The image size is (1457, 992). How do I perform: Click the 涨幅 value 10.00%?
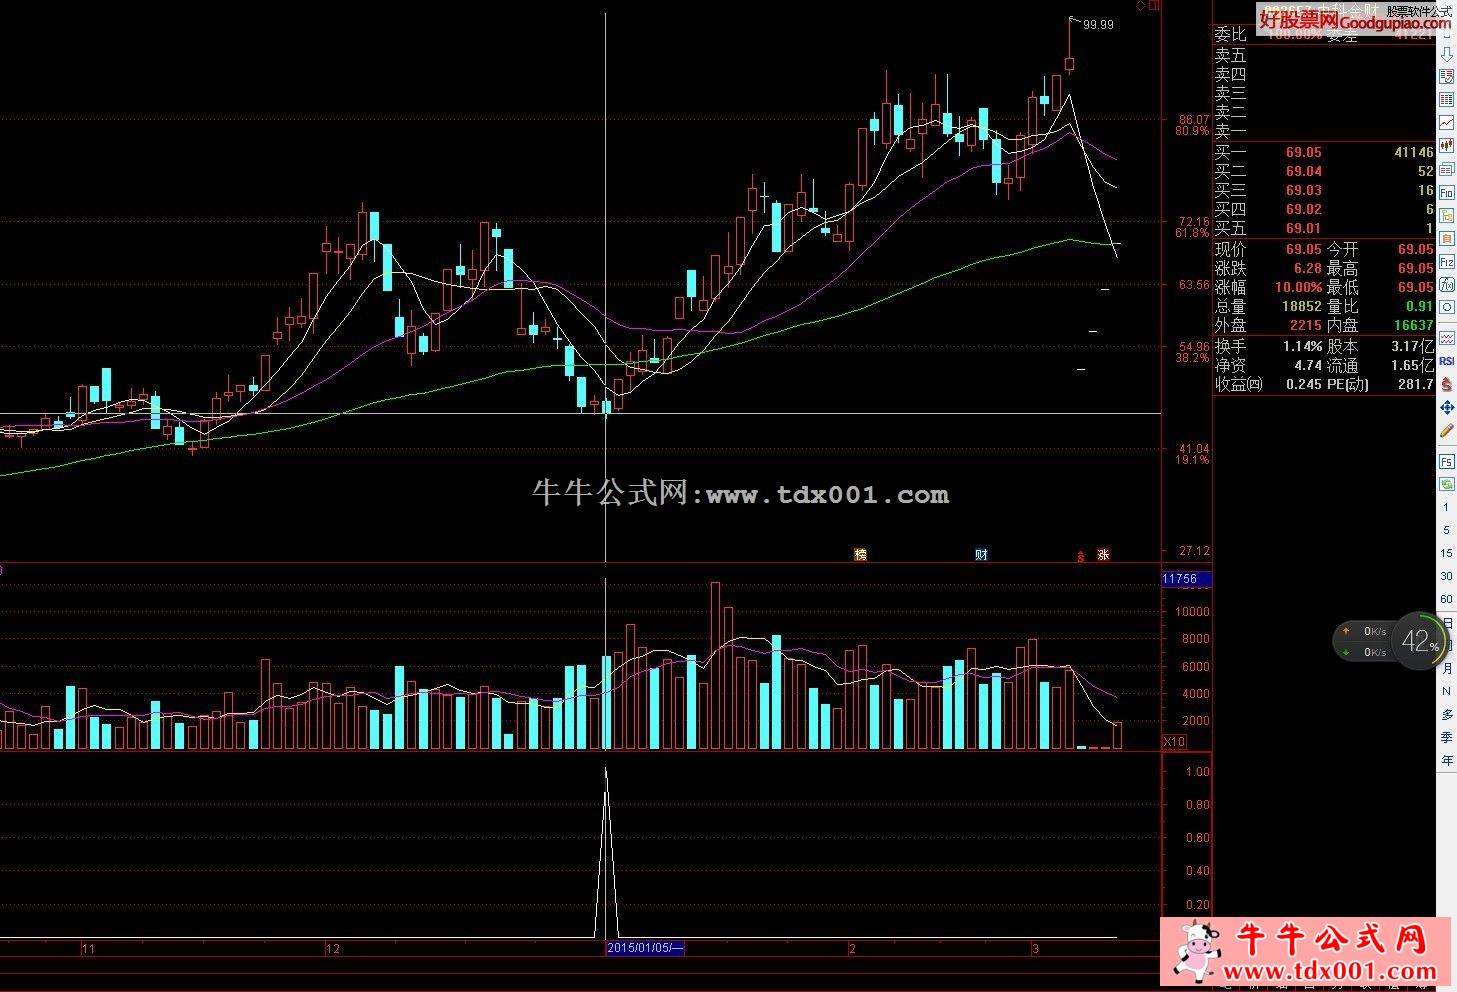point(1297,287)
